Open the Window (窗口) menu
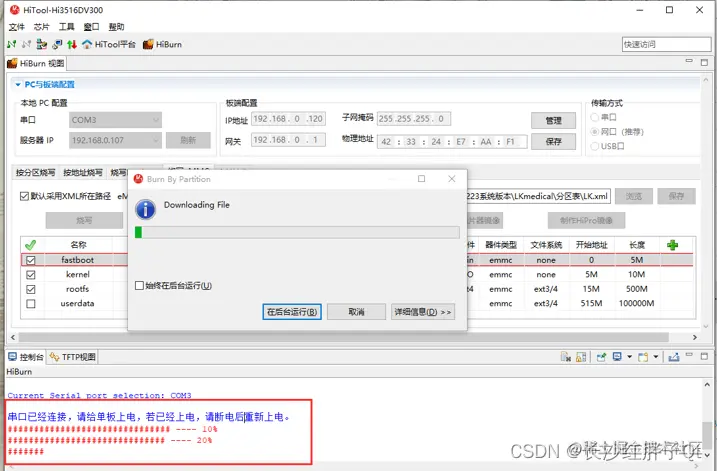This screenshot has width=717, height=471. pyautogui.click(x=91, y=27)
